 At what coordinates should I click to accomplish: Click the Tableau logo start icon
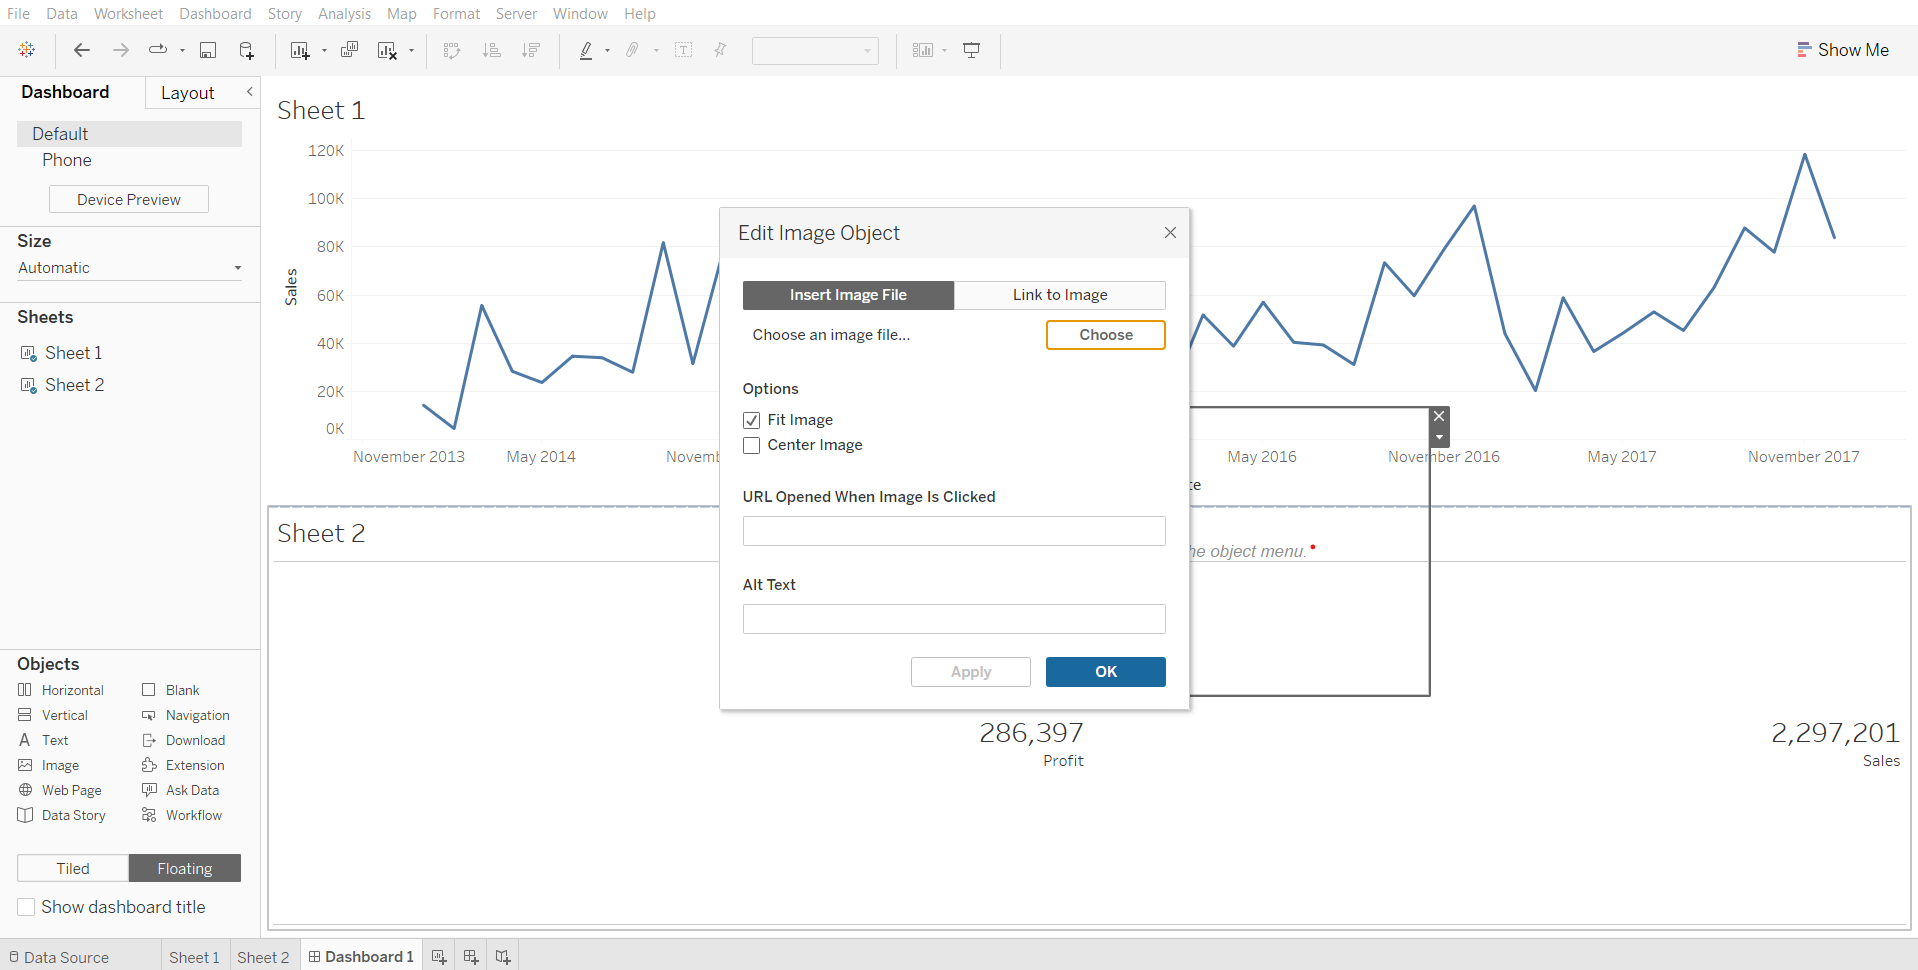click(27, 50)
